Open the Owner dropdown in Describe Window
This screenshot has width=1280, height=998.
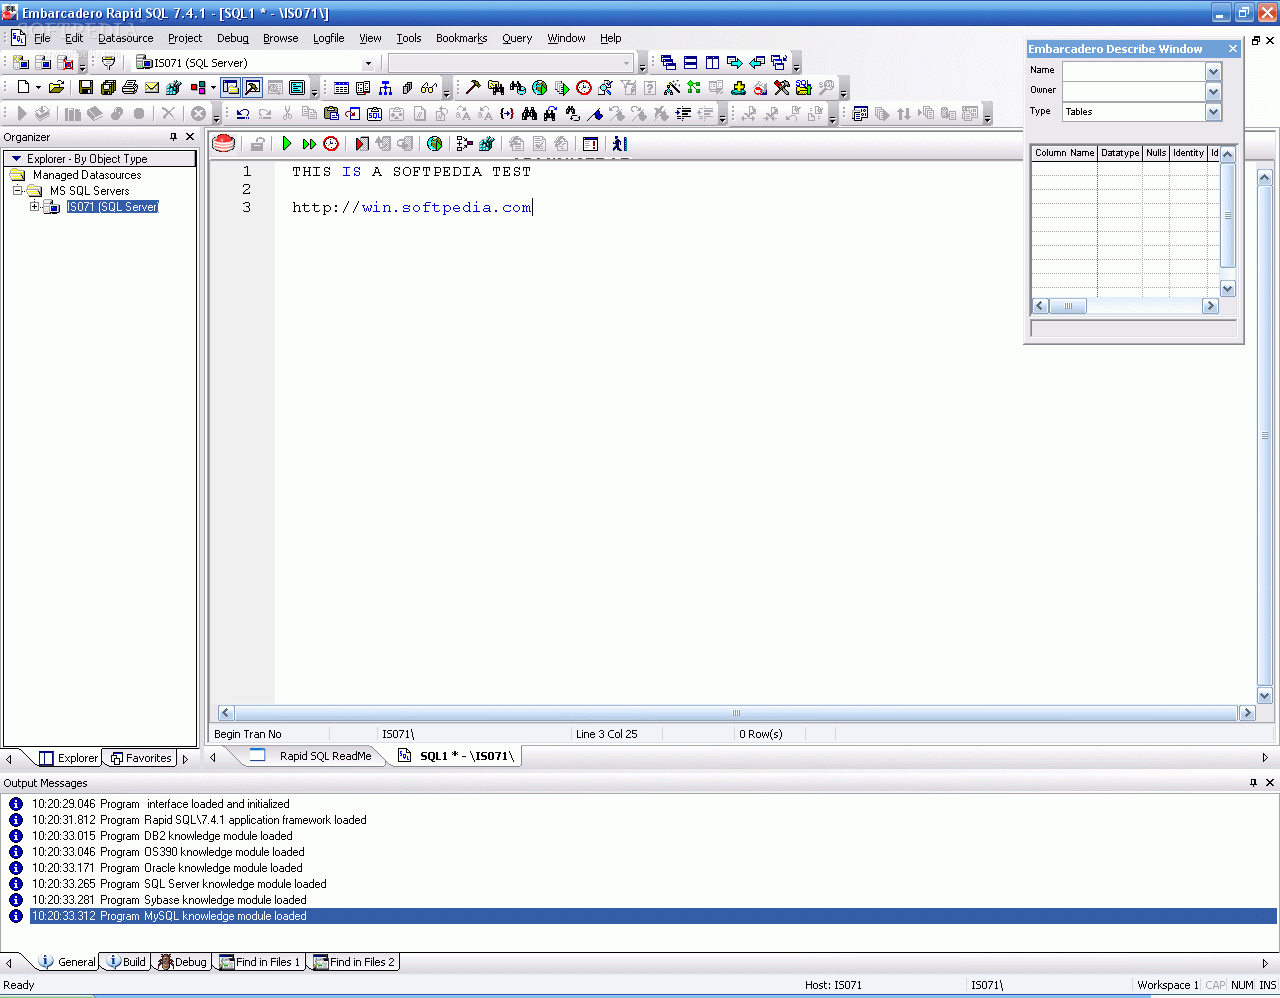(x=1213, y=92)
